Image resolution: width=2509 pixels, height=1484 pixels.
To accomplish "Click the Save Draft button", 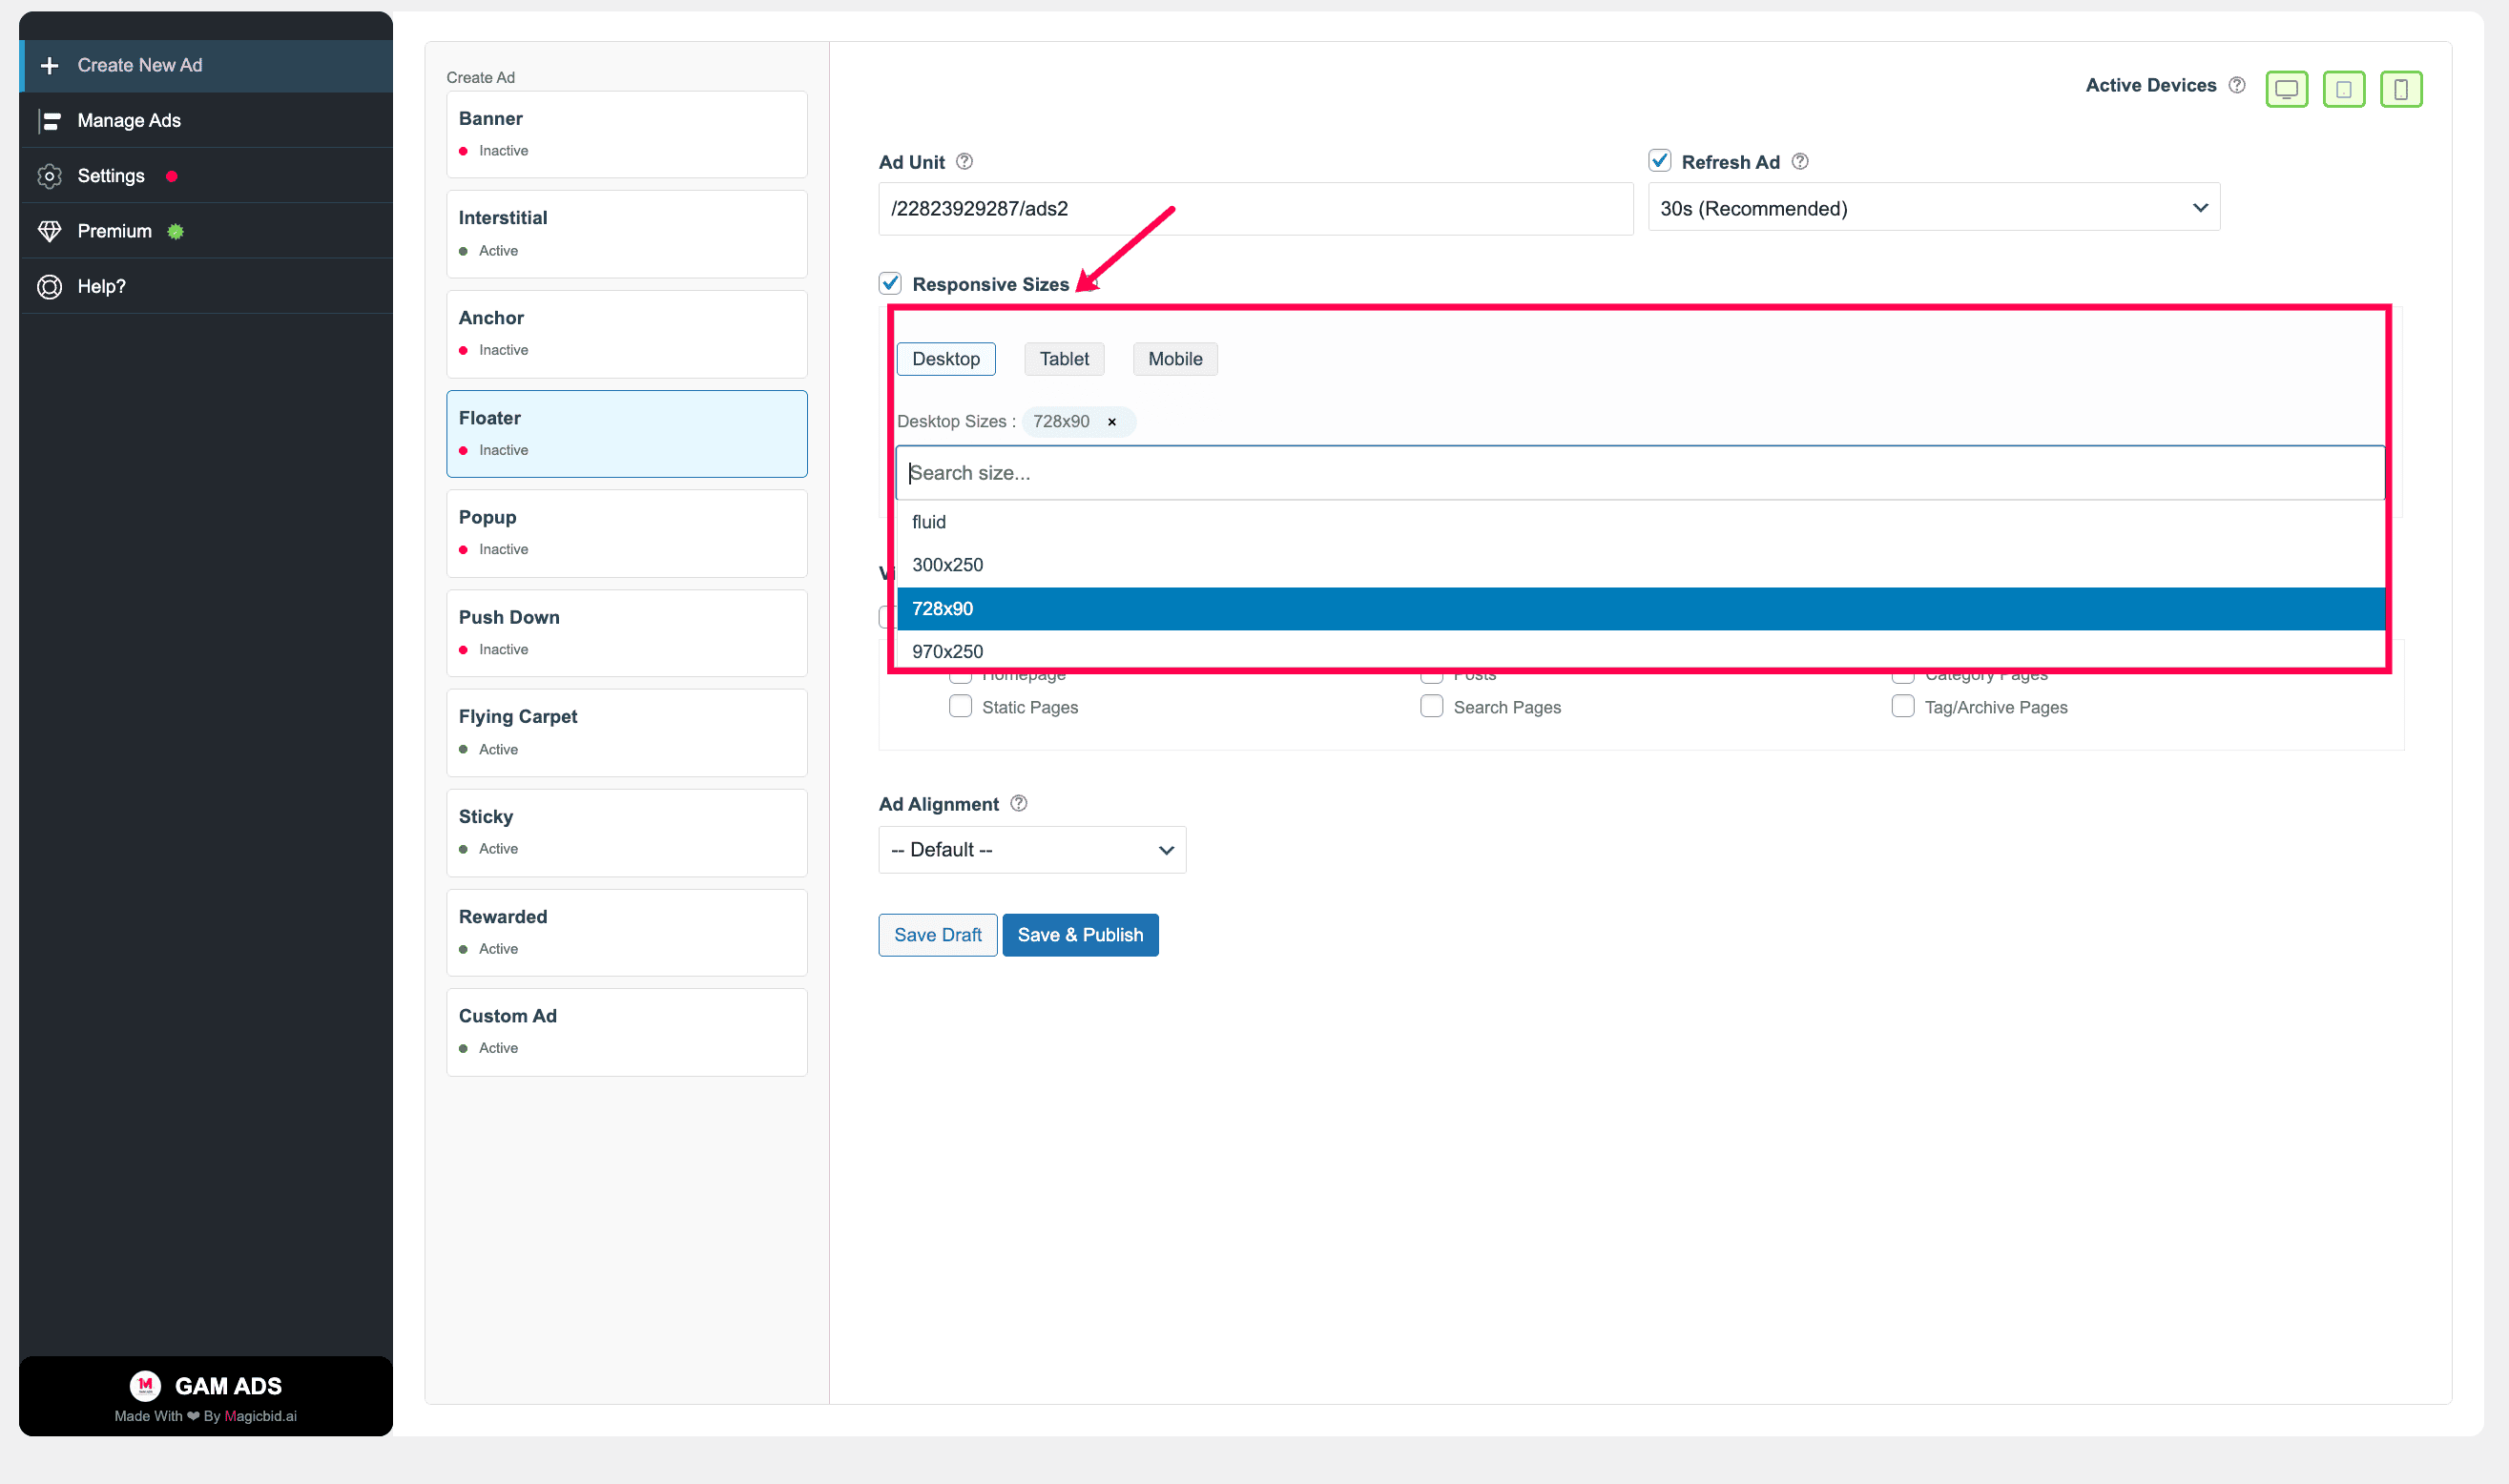I will (x=937, y=934).
